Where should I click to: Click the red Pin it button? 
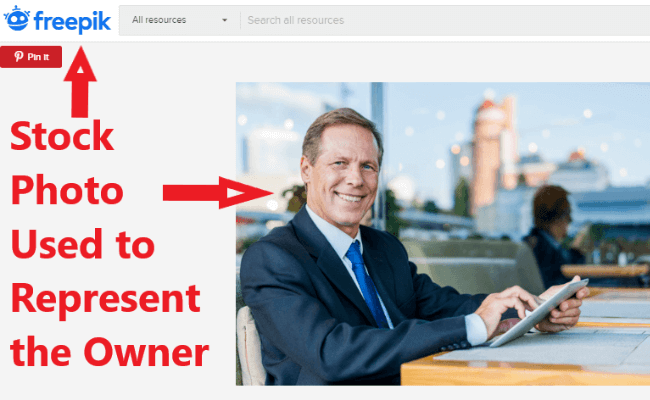[31, 57]
